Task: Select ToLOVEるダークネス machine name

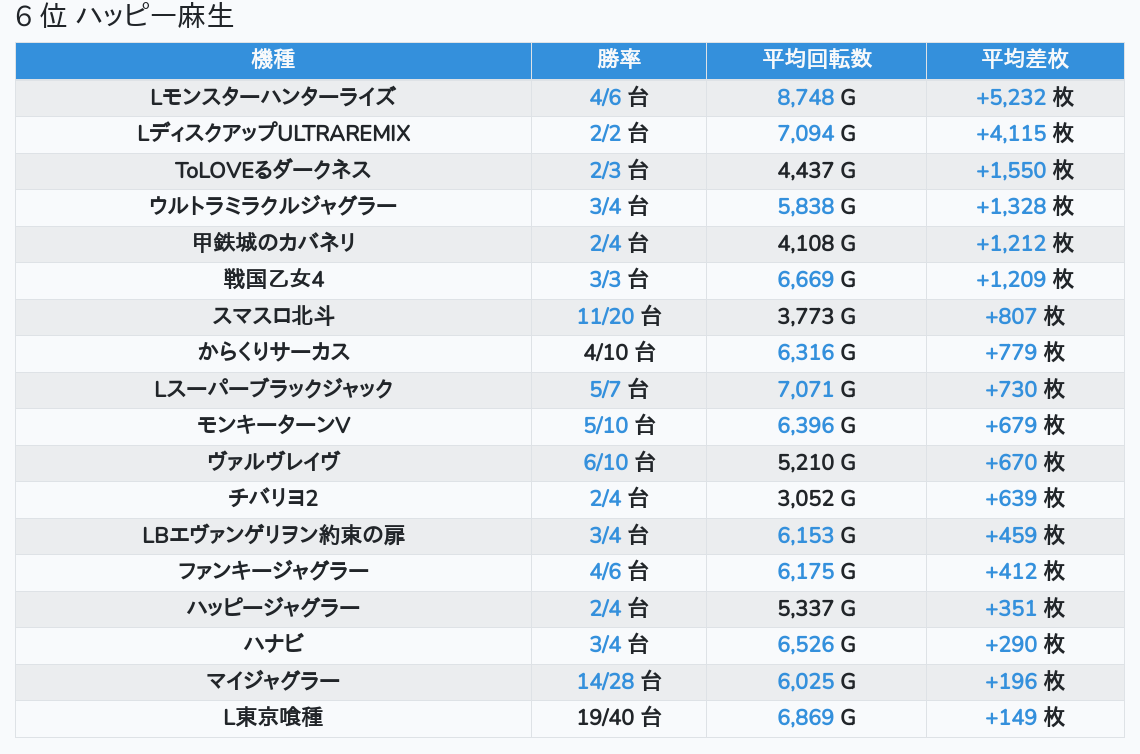Action: click(x=273, y=170)
